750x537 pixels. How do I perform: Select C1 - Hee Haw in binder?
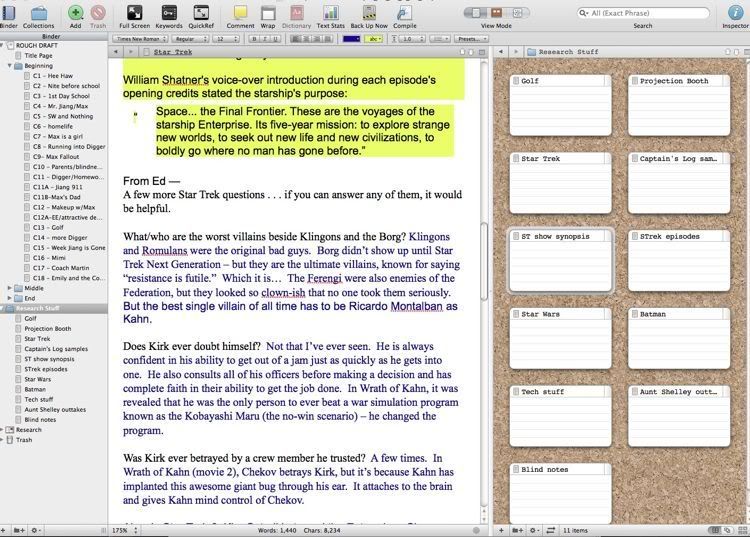(53, 76)
